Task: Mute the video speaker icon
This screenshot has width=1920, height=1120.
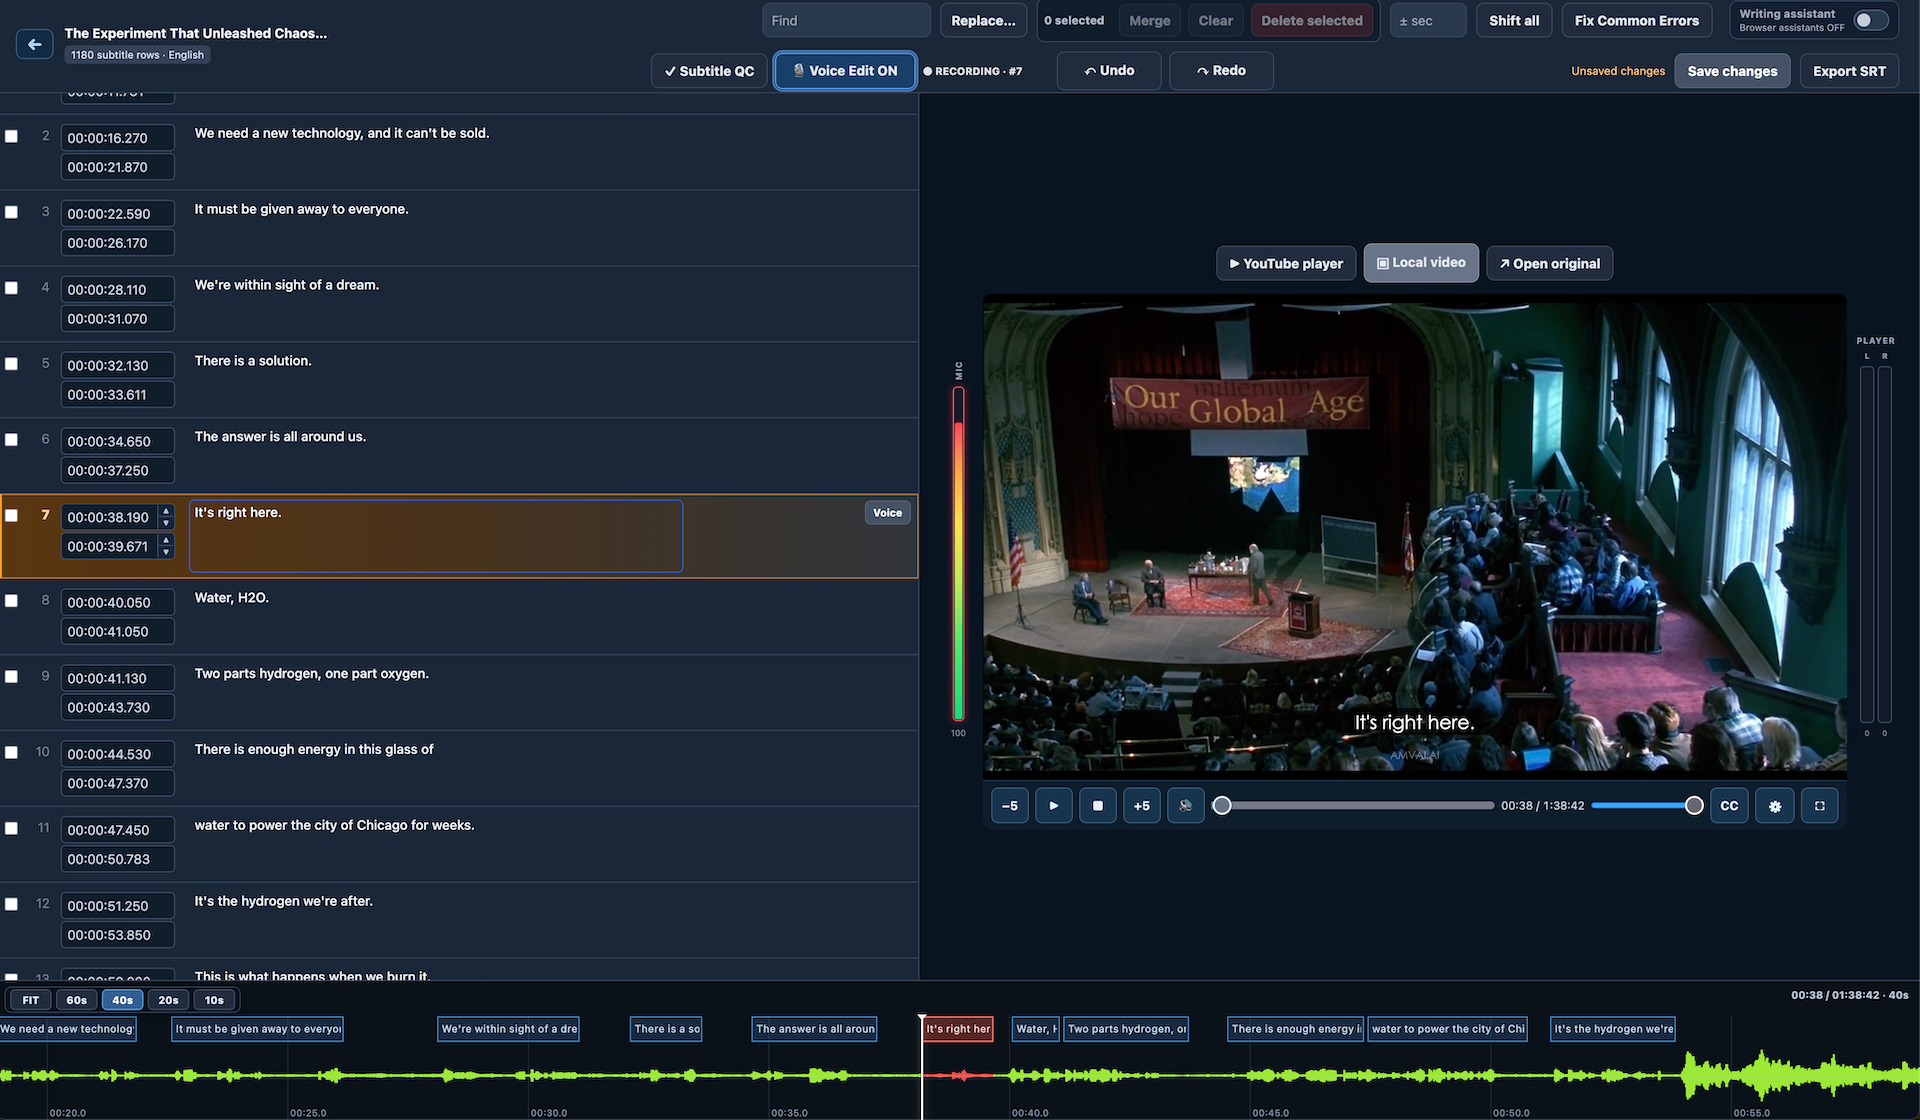Action: [1185, 806]
